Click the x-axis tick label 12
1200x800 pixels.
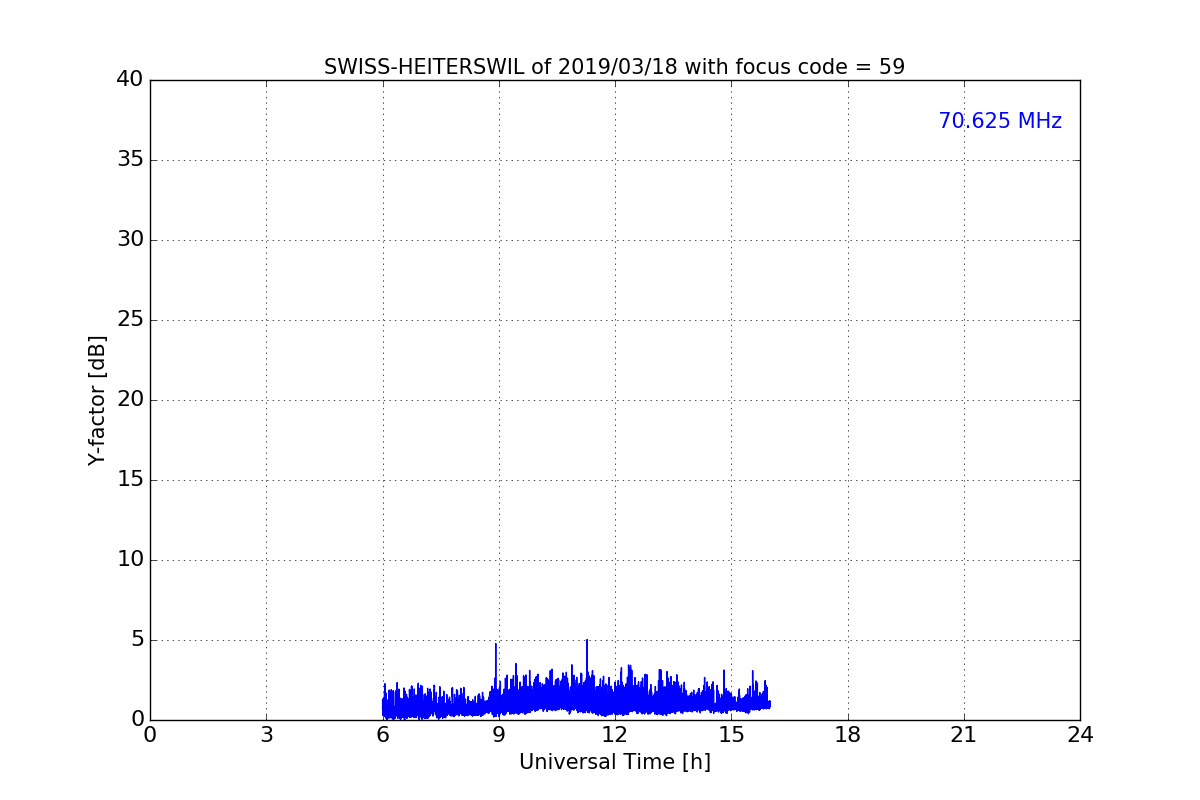pyautogui.click(x=615, y=735)
